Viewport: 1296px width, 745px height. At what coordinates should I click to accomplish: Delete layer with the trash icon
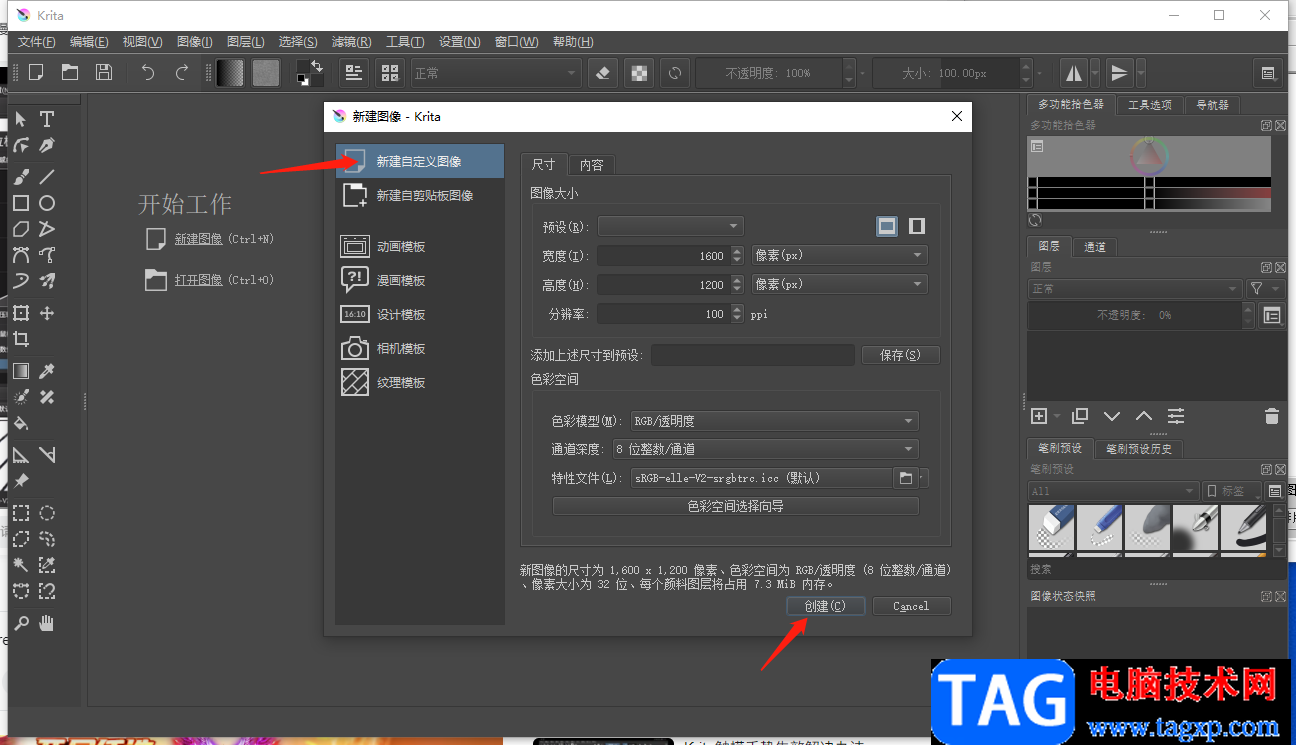point(1271,416)
